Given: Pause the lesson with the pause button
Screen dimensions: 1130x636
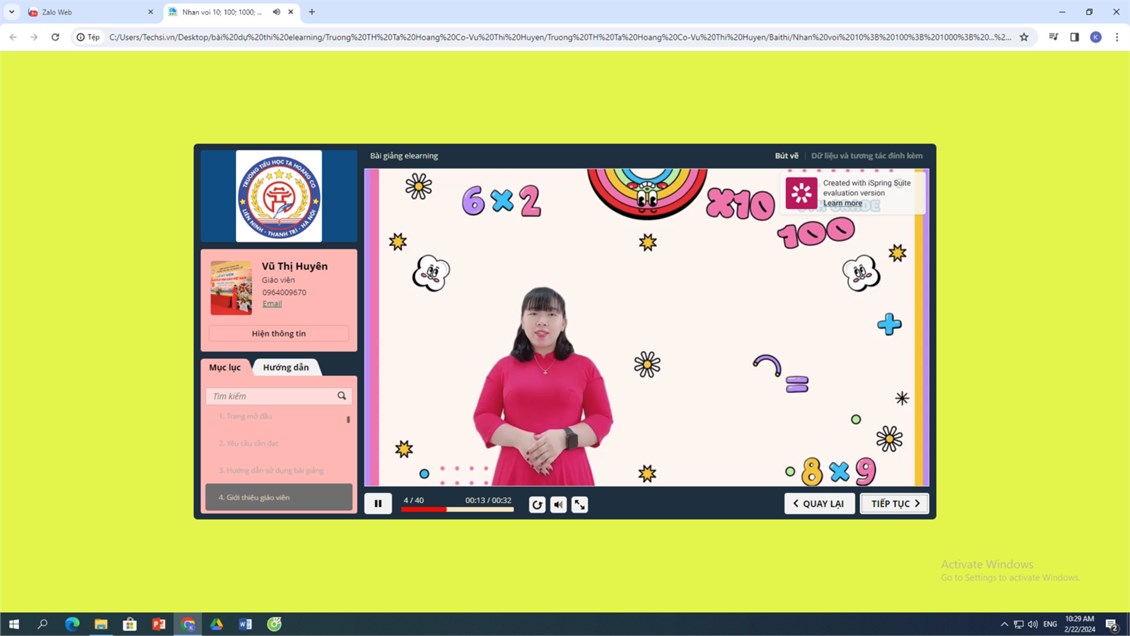Looking at the screenshot, I should tap(378, 503).
